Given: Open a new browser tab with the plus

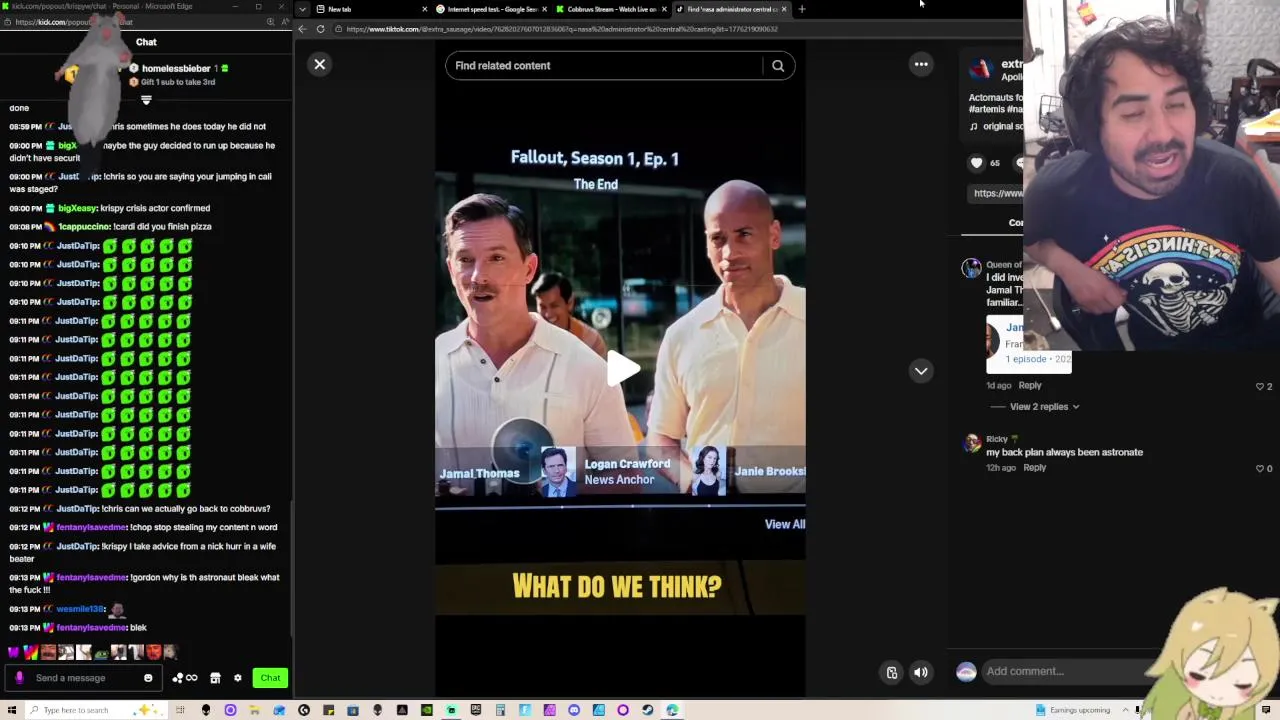Looking at the screenshot, I should pyautogui.click(x=802, y=9).
